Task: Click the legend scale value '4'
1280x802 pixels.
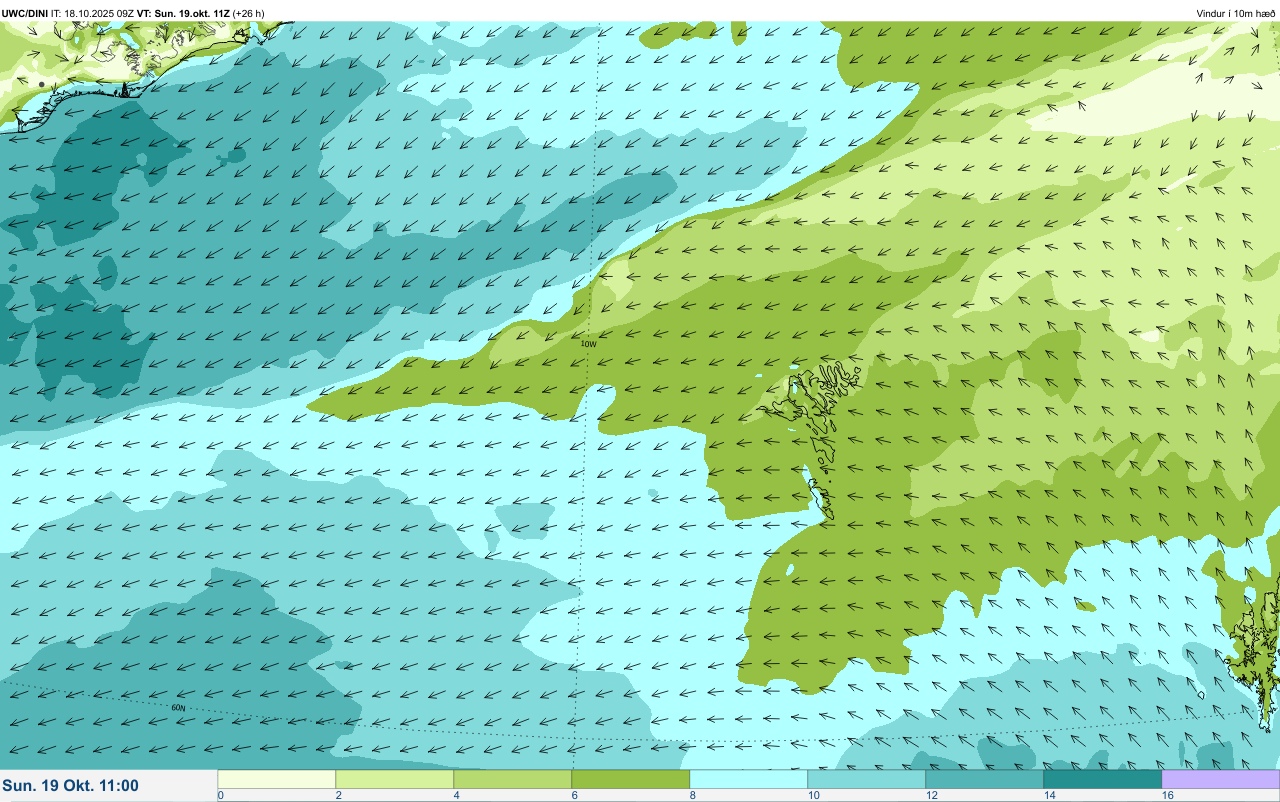Action: [457, 795]
